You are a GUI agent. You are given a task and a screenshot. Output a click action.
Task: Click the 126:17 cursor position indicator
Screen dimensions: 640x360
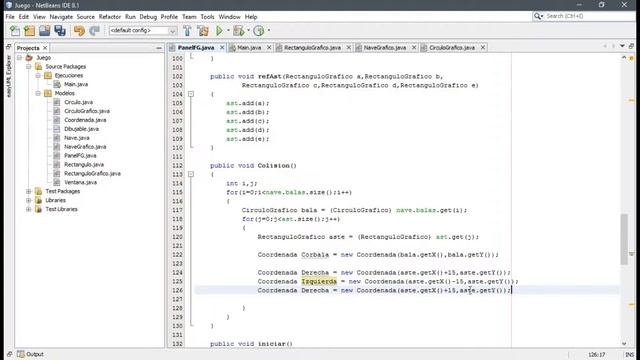(x=597, y=355)
